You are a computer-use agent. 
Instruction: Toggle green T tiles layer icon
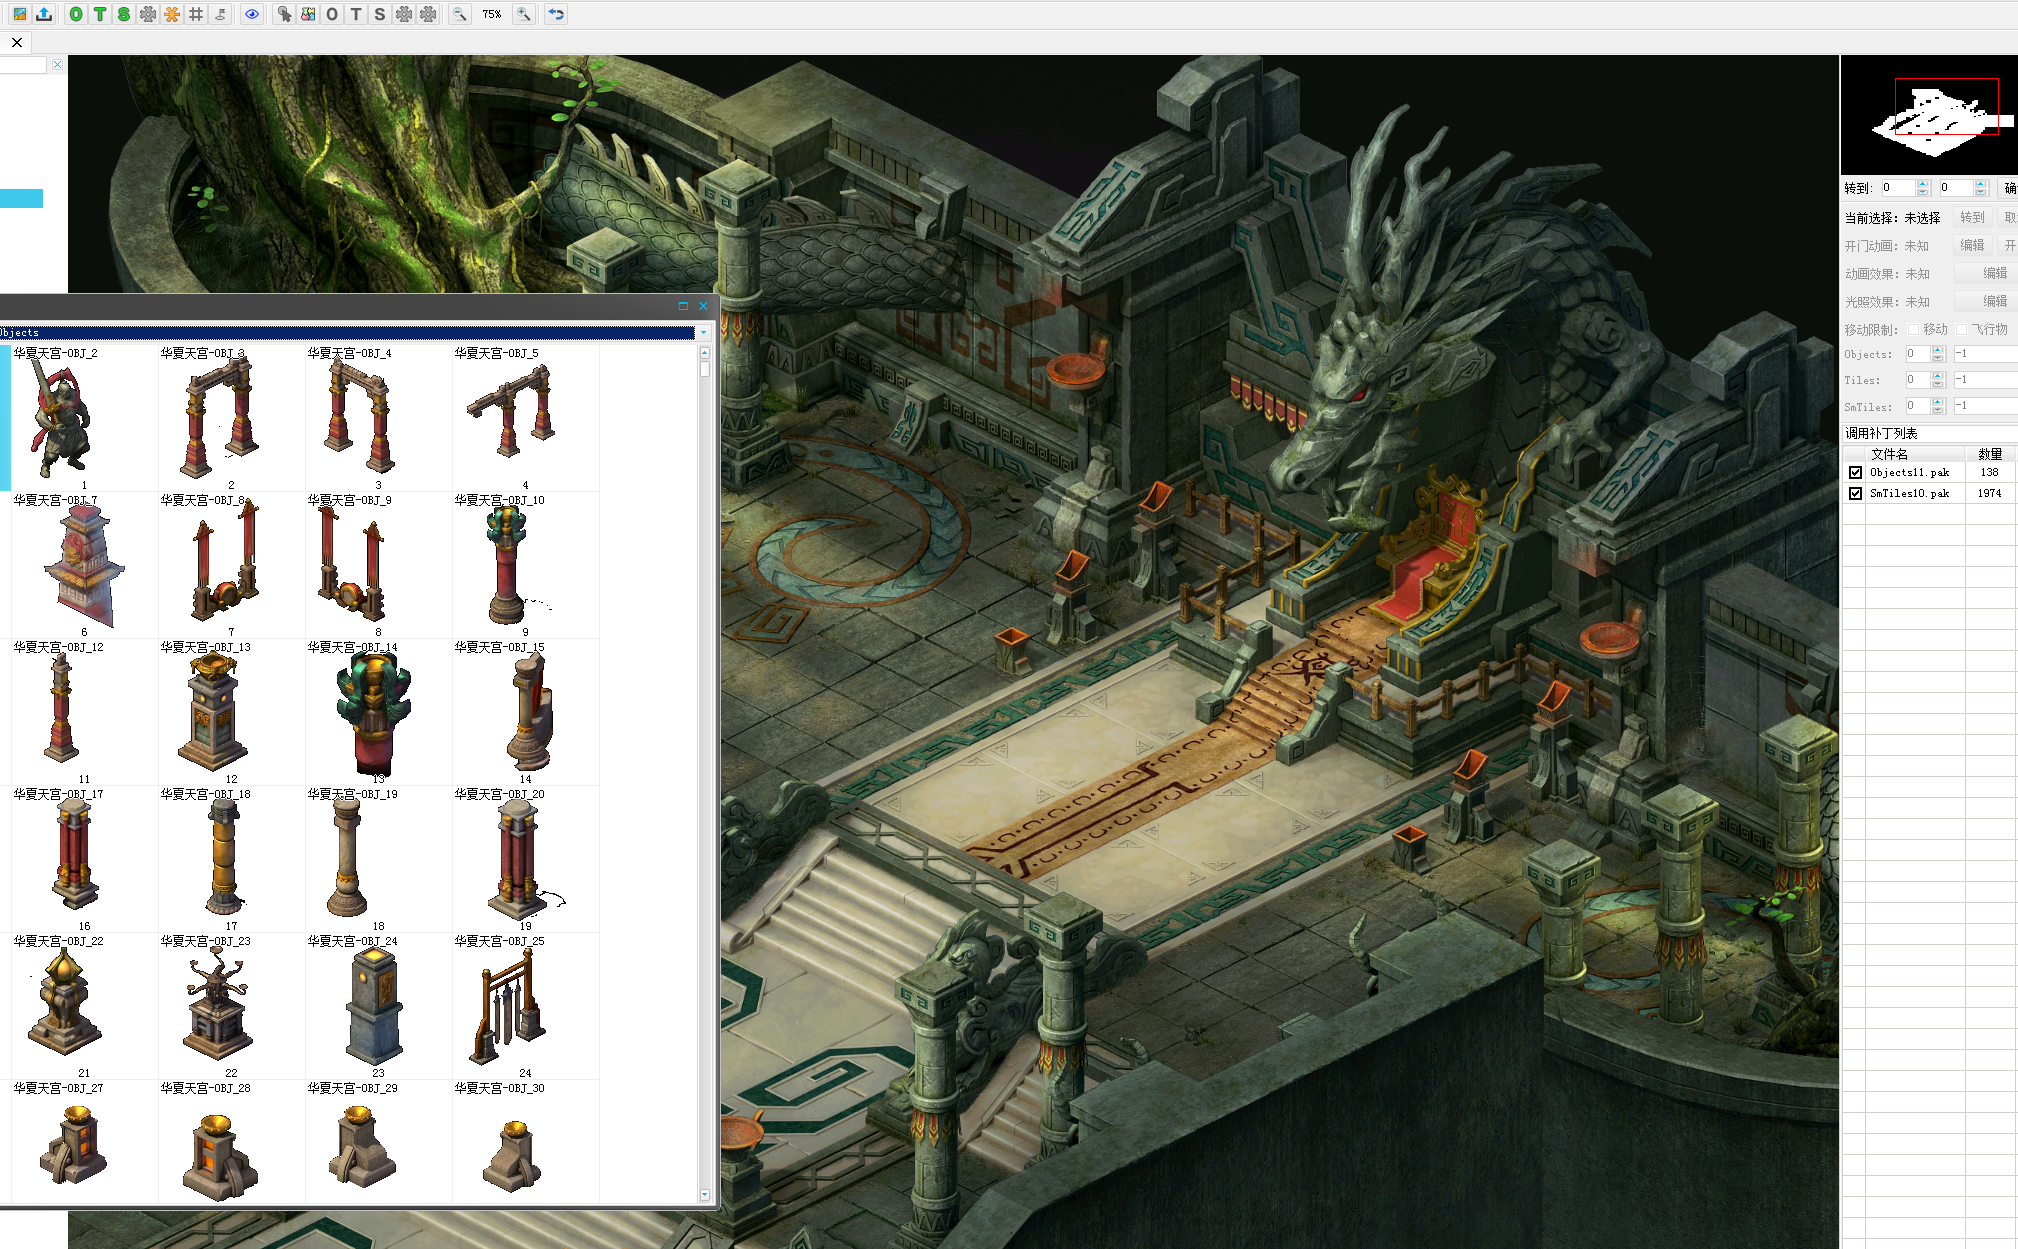(100, 14)
